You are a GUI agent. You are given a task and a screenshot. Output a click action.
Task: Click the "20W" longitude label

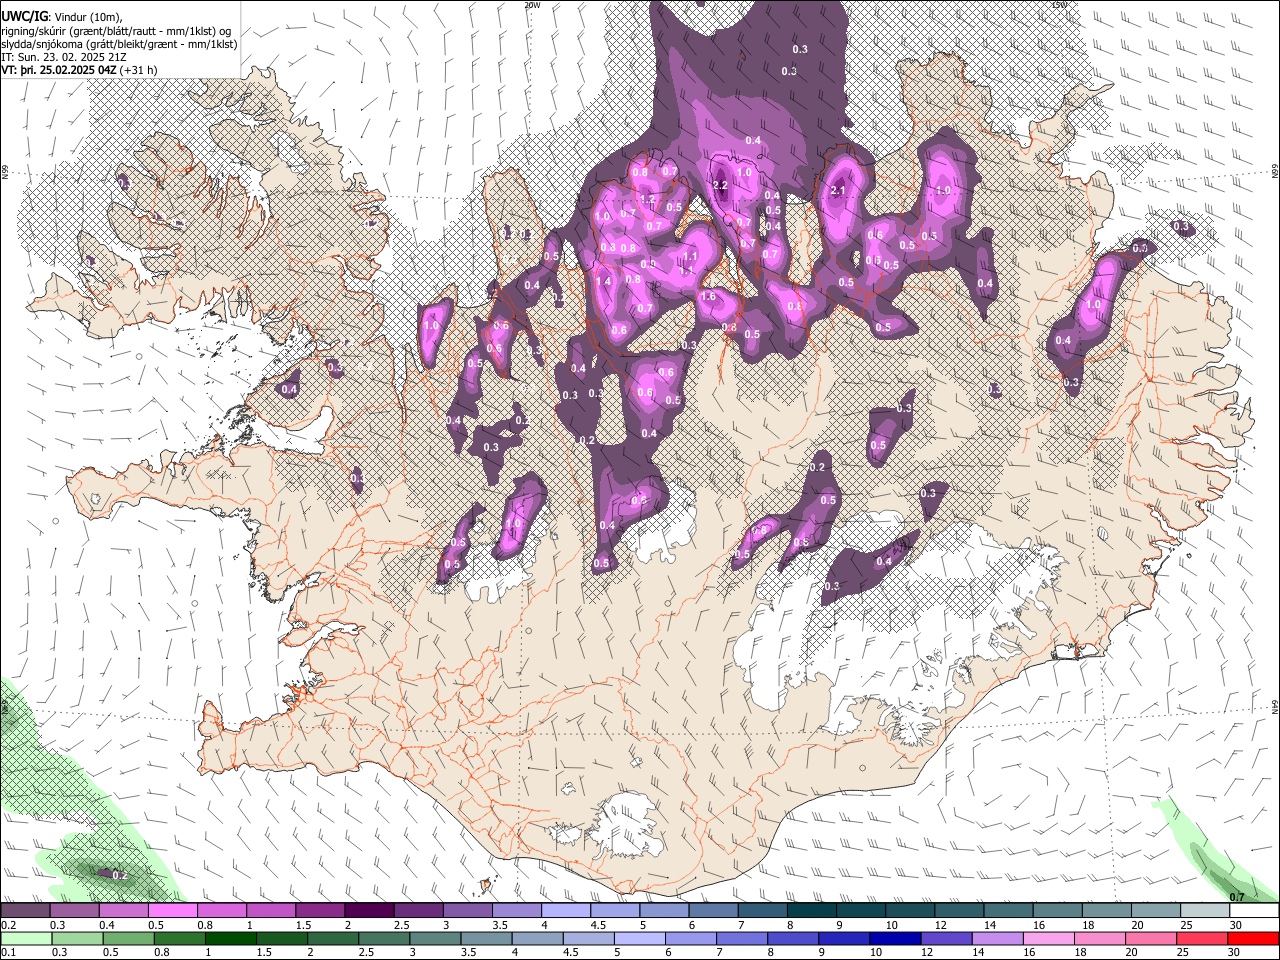532,4
